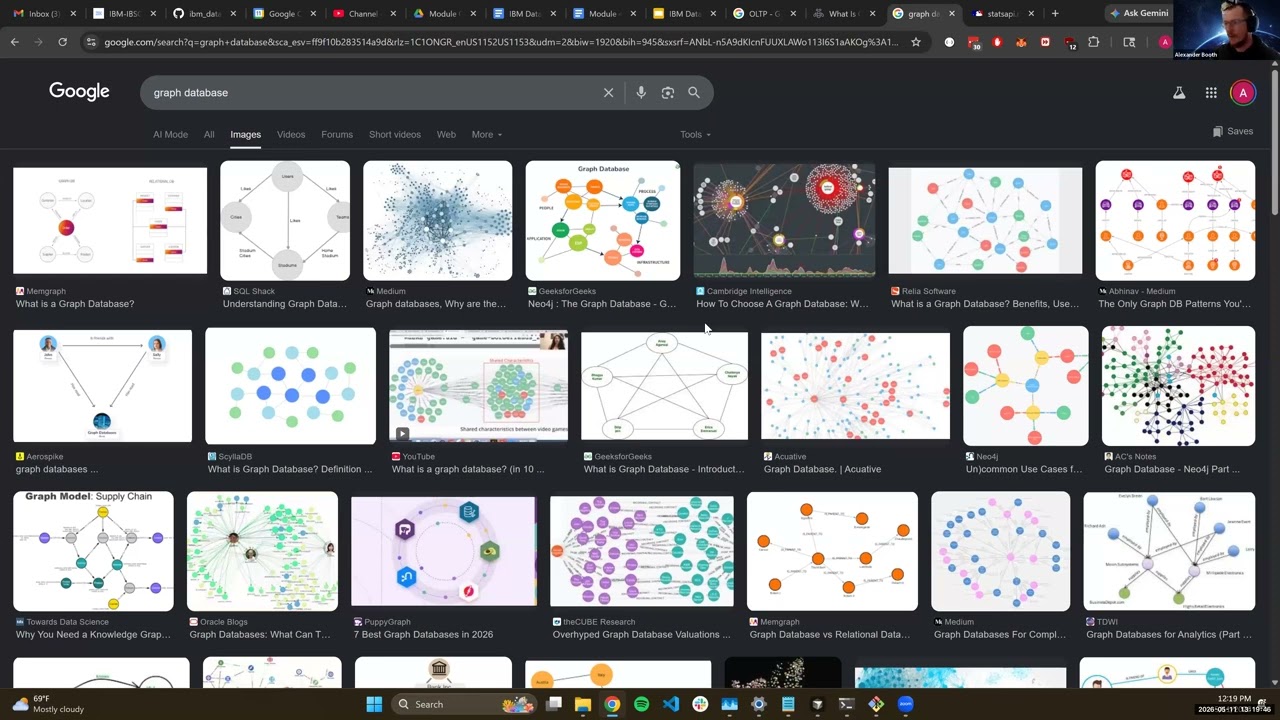This screenshot has width=1280, height=720.
Task: Open Search Labs flask icon
Action: pyautogui.click(x=1179, y=93)
